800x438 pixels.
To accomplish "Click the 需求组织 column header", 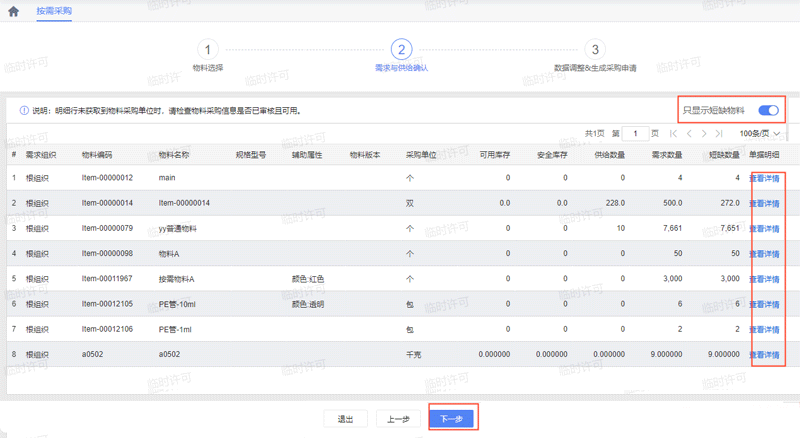I will click(41, 155).
